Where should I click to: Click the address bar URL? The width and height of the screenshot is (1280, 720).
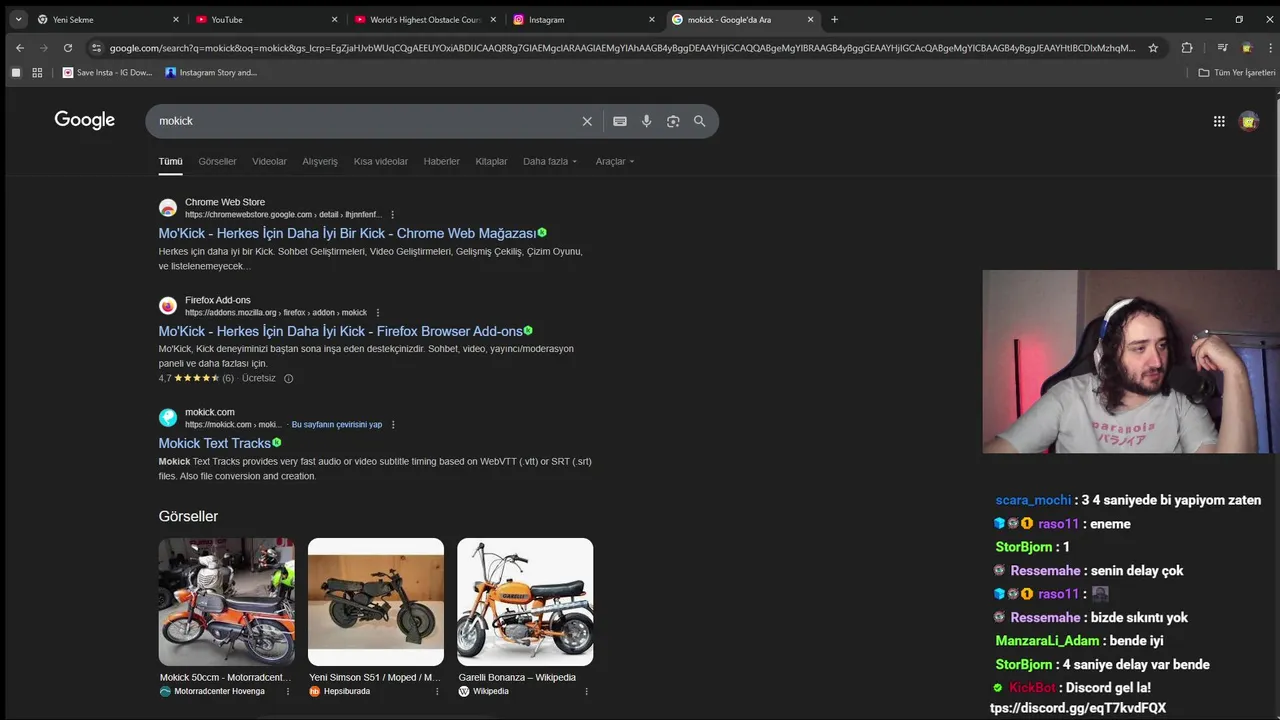pyautogui.click(x=622, y=47)
